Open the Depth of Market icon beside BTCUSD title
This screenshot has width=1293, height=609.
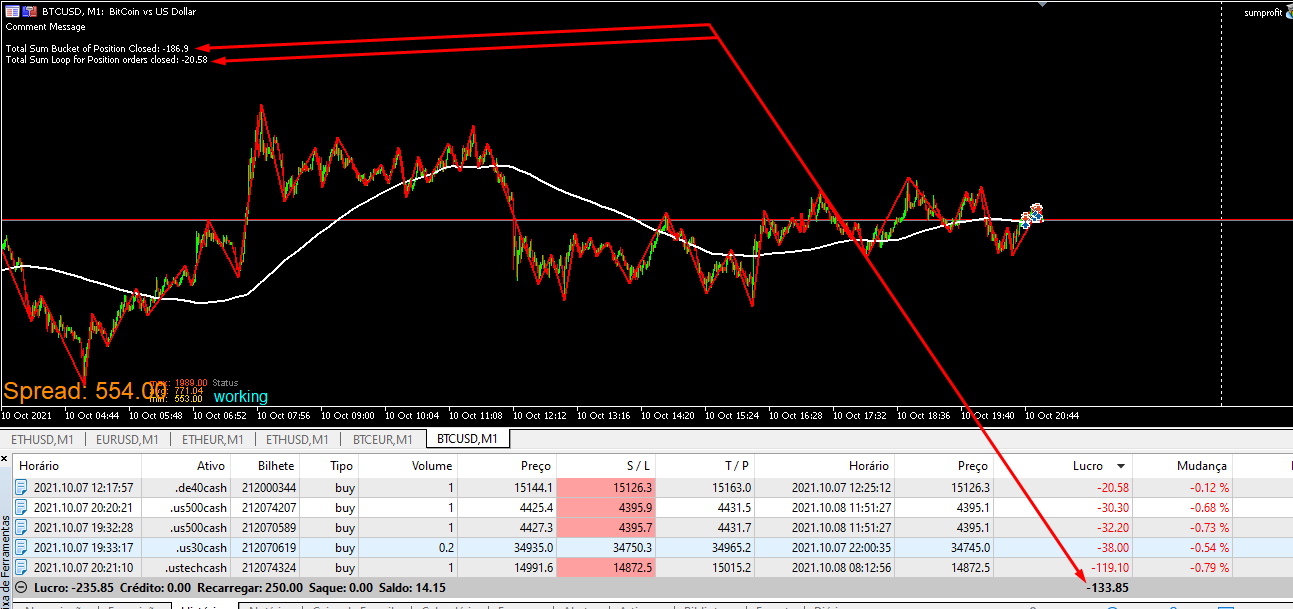point(12,12)
